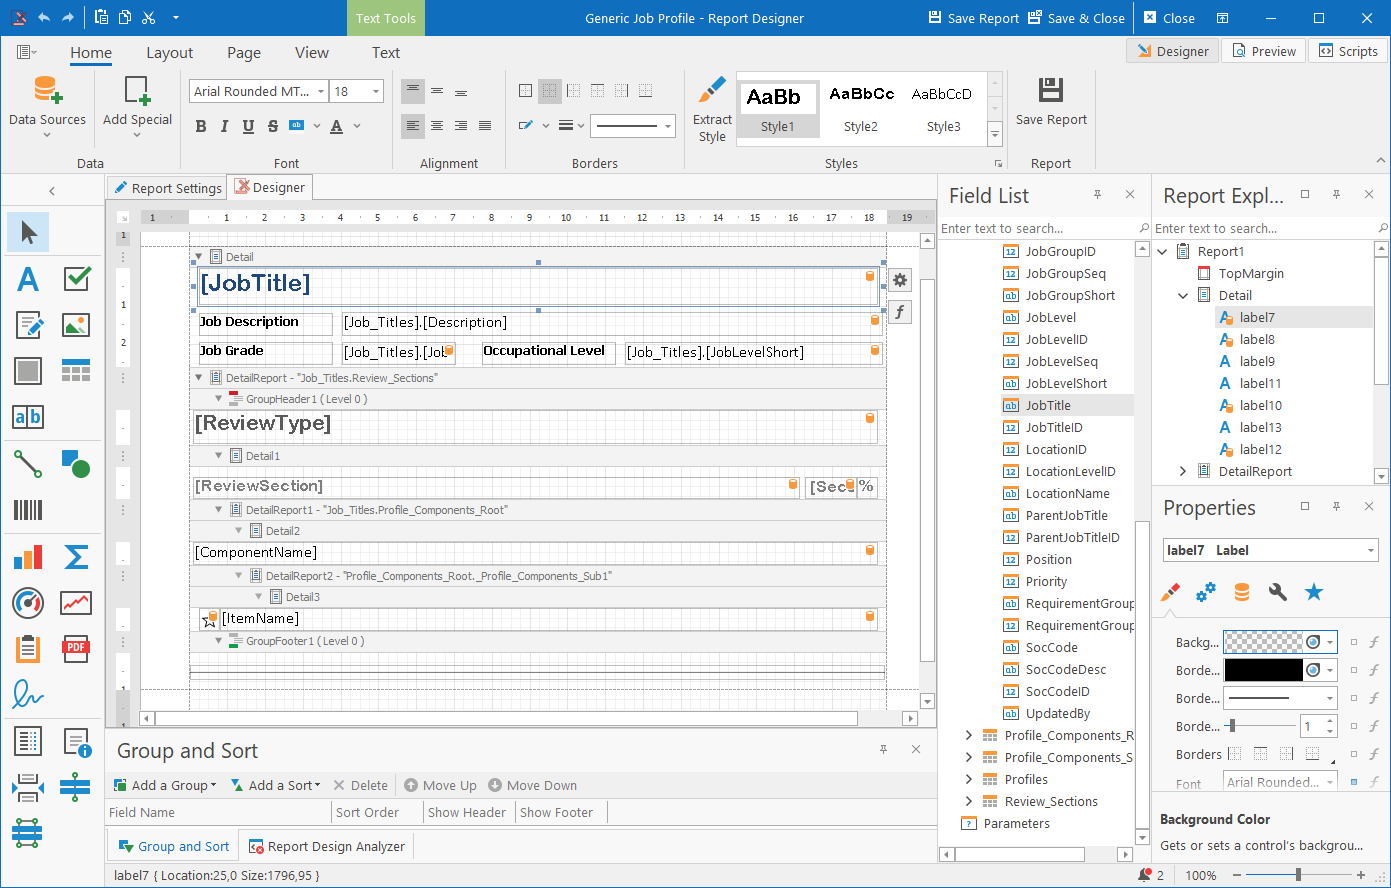The width and height of the screenshot is (1391, 888).
Task: Select the Check Box control in toolbox
Action: [x=77, y=279]
